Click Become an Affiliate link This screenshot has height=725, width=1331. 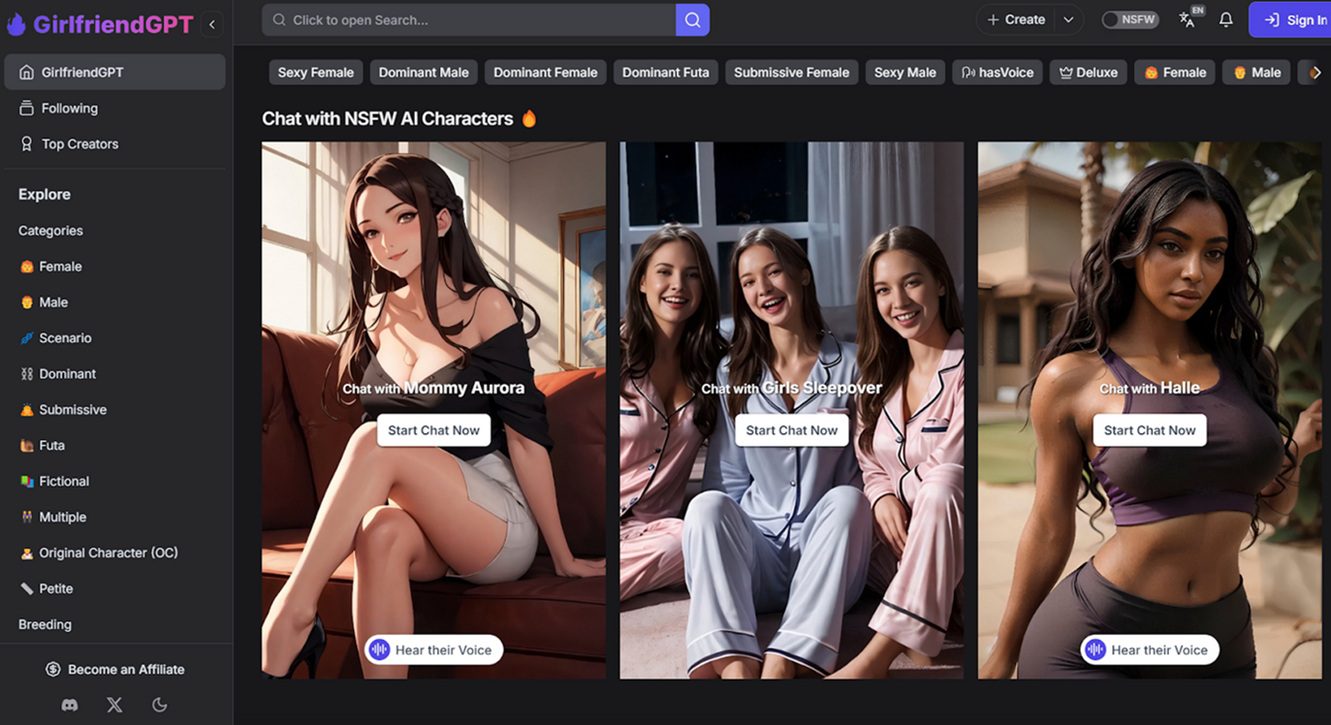116,669
